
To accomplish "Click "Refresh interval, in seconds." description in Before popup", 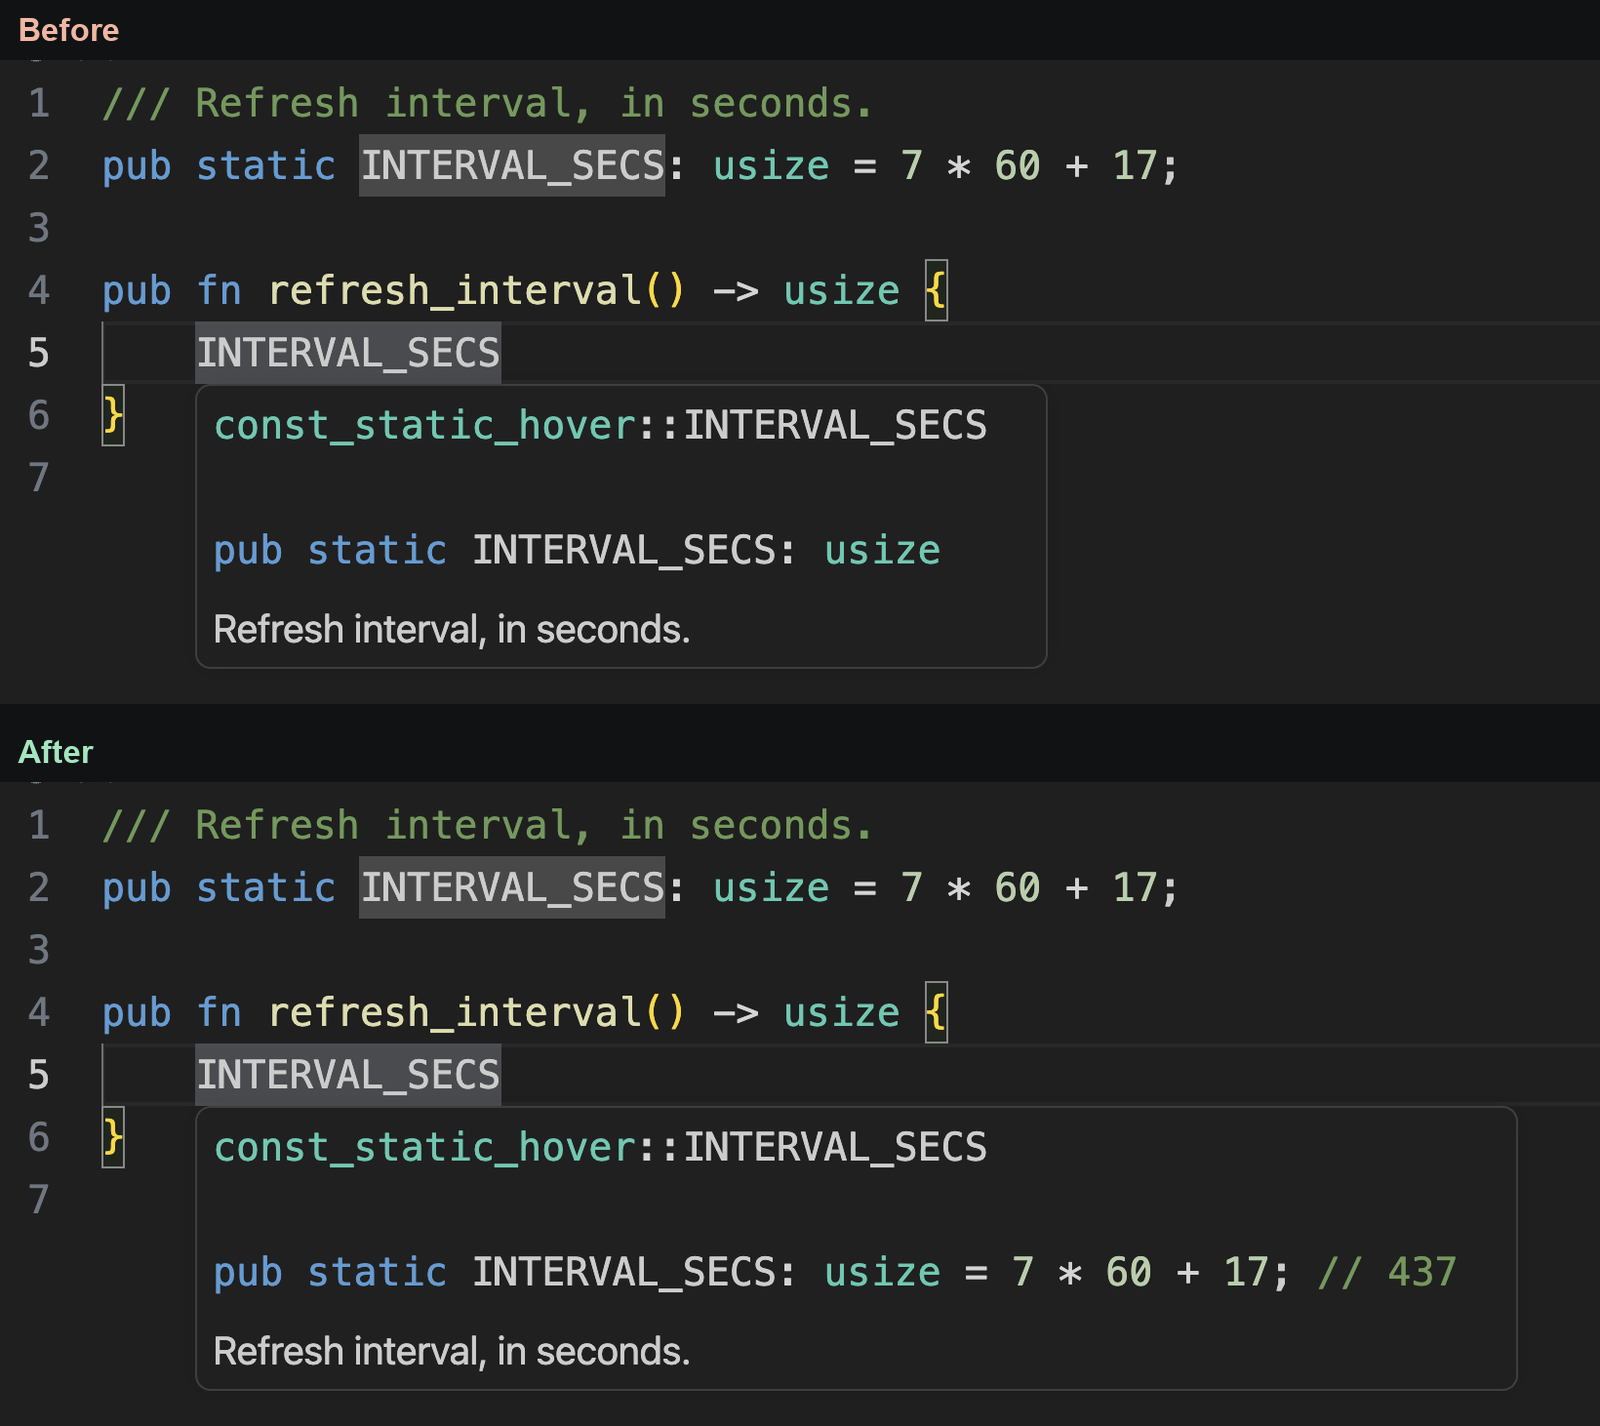I will click(452, 630).
